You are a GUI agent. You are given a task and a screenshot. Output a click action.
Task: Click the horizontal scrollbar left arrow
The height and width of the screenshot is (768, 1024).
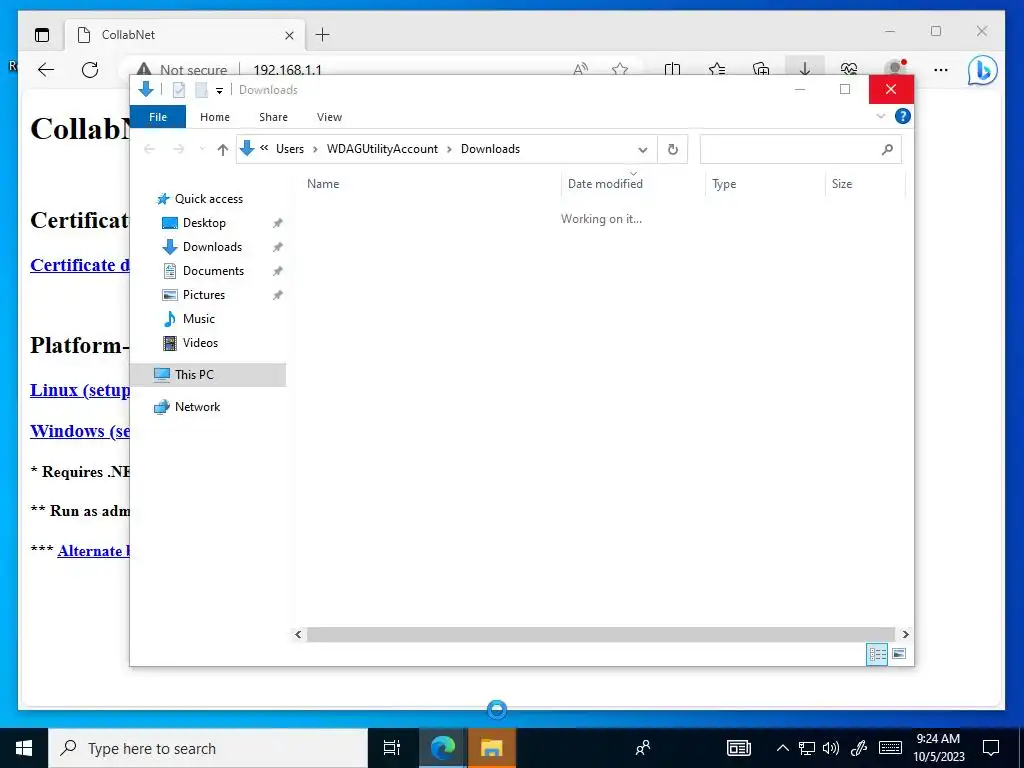298,634
